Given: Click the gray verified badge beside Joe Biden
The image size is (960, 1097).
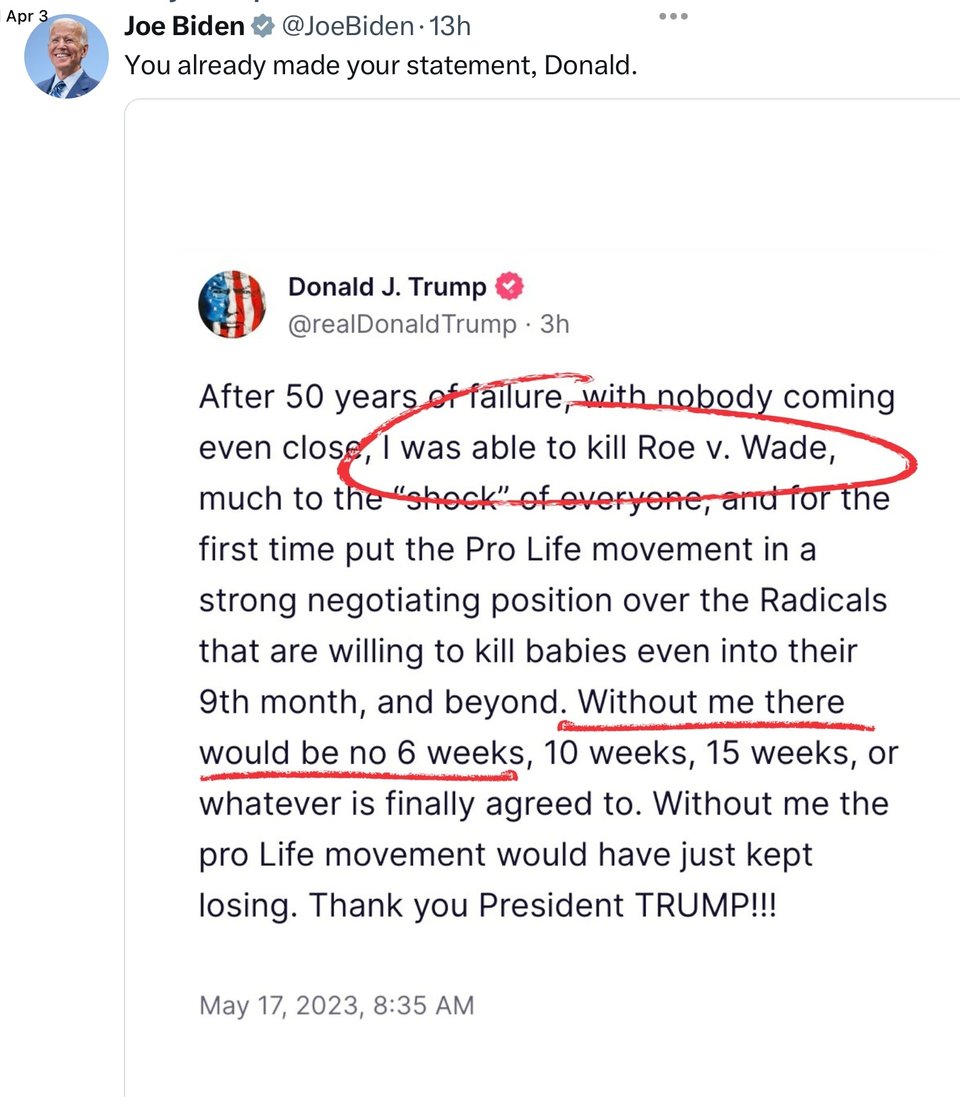Looking at the screenshot, I should pyautogui.click(x=261, y=28).
